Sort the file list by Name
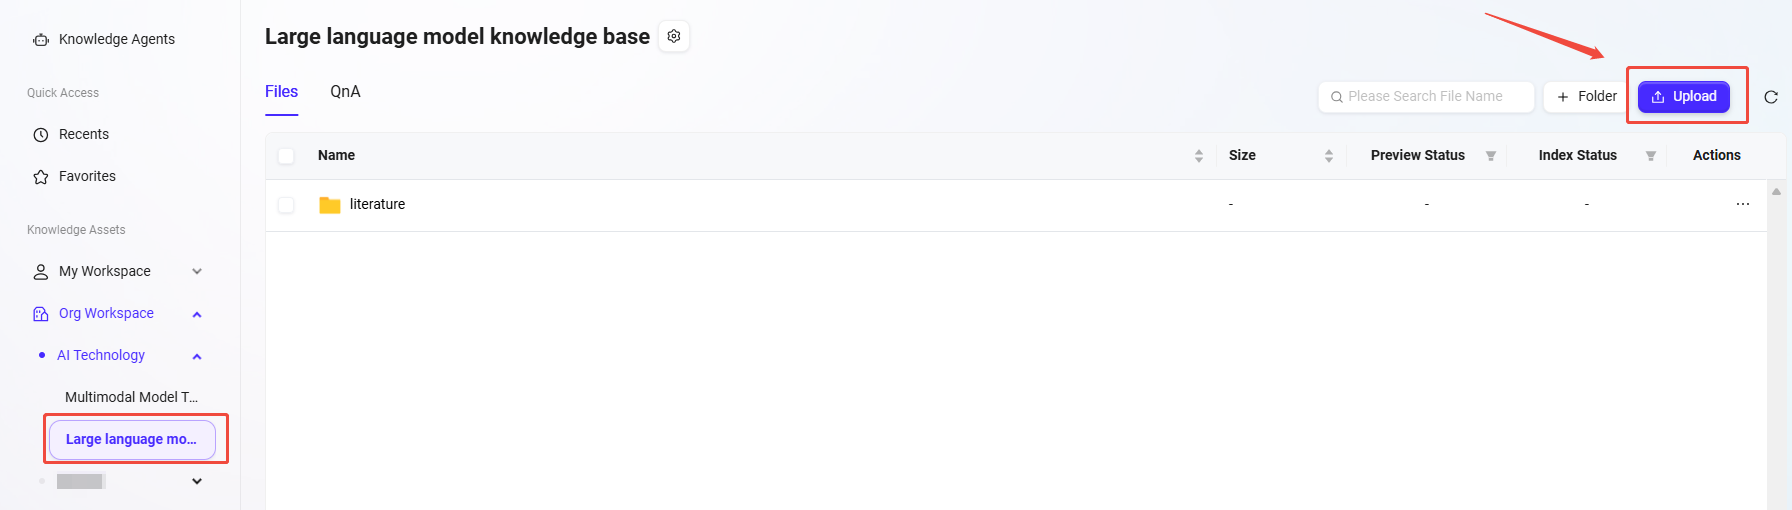Image resolution: width=1792 pixels, height=510 pixels. point(1199,156)
